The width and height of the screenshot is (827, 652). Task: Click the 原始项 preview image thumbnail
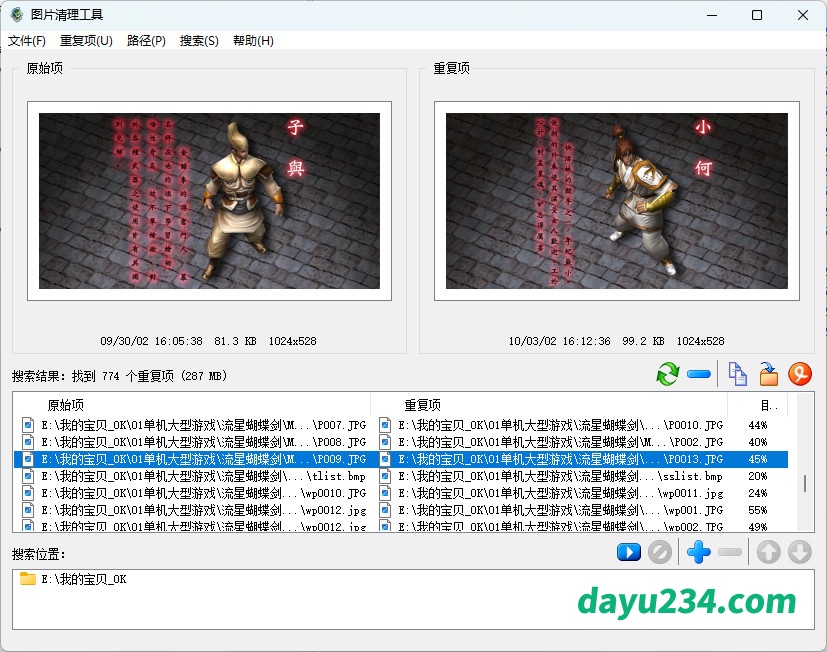(209, 201)
